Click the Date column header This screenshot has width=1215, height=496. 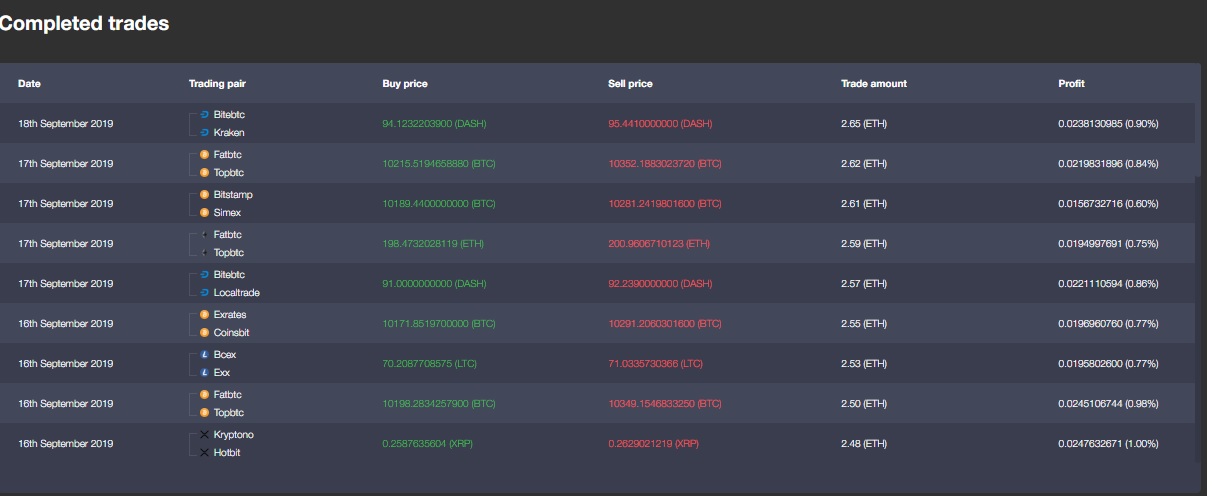coord(29,84)
